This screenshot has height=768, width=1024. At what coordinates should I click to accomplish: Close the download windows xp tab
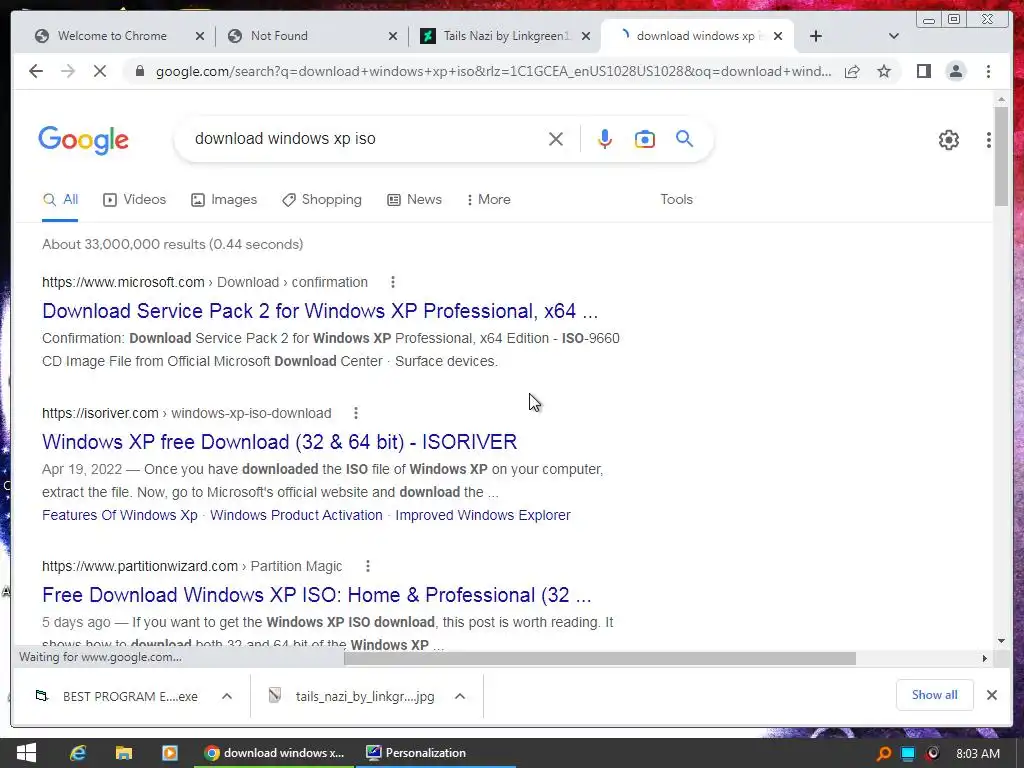click(778, 36)
